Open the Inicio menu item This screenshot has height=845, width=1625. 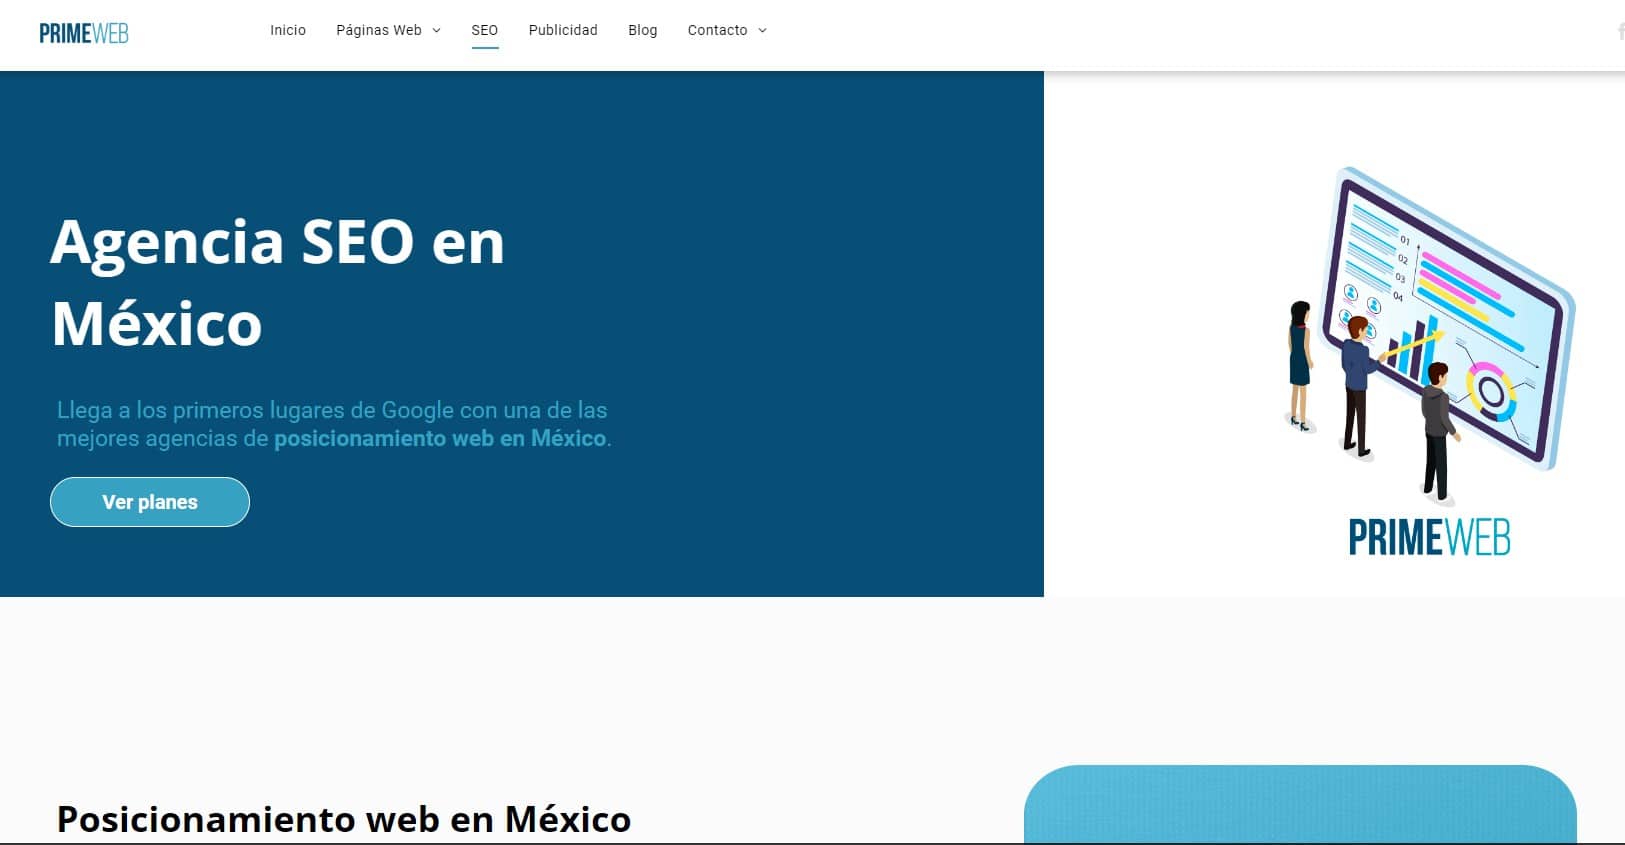288,30
